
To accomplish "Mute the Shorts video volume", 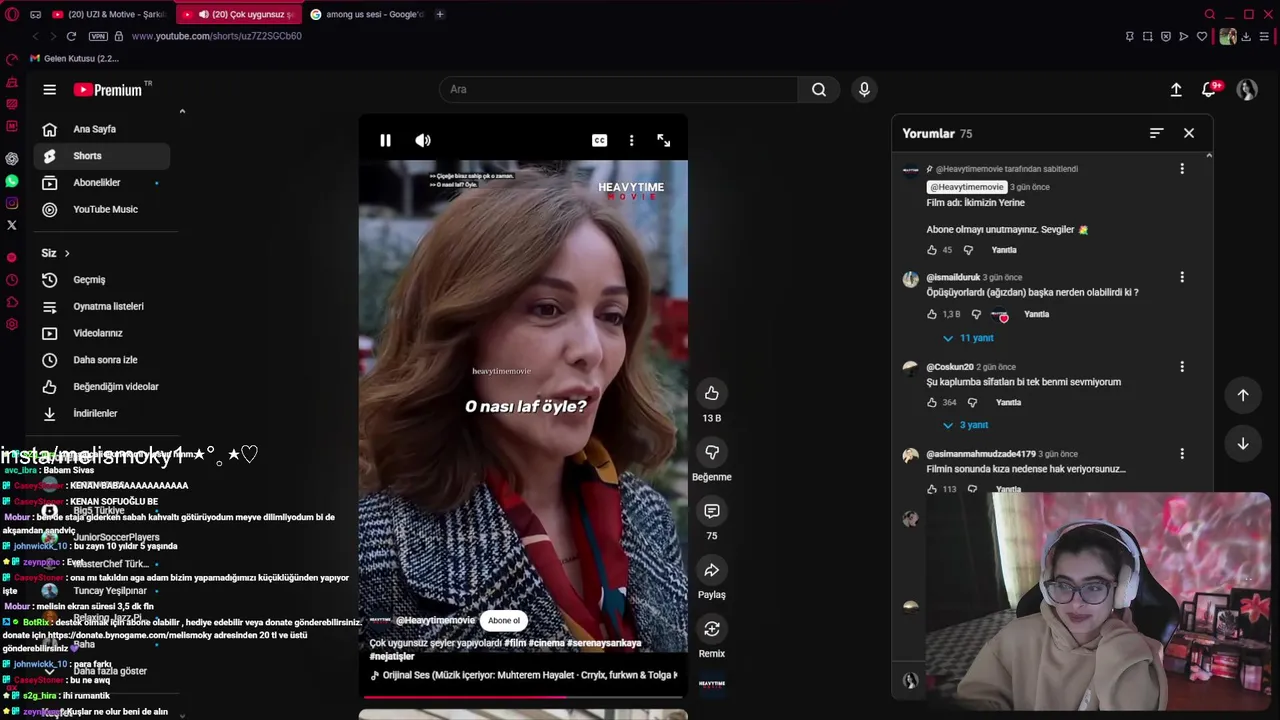I will [423, 141].
